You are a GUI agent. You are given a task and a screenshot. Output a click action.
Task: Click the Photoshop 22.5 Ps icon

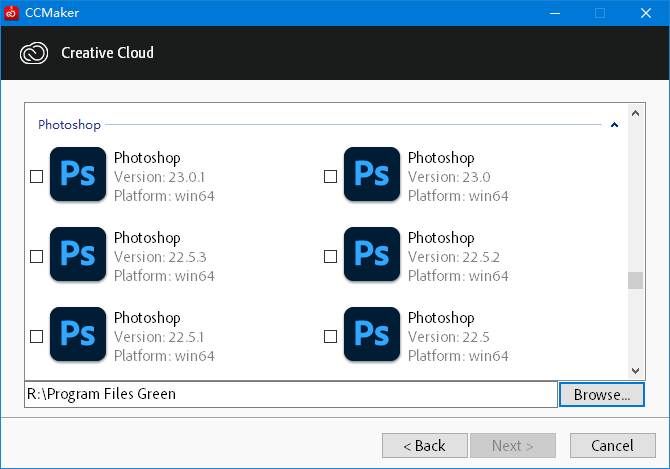tap(372, 334)
